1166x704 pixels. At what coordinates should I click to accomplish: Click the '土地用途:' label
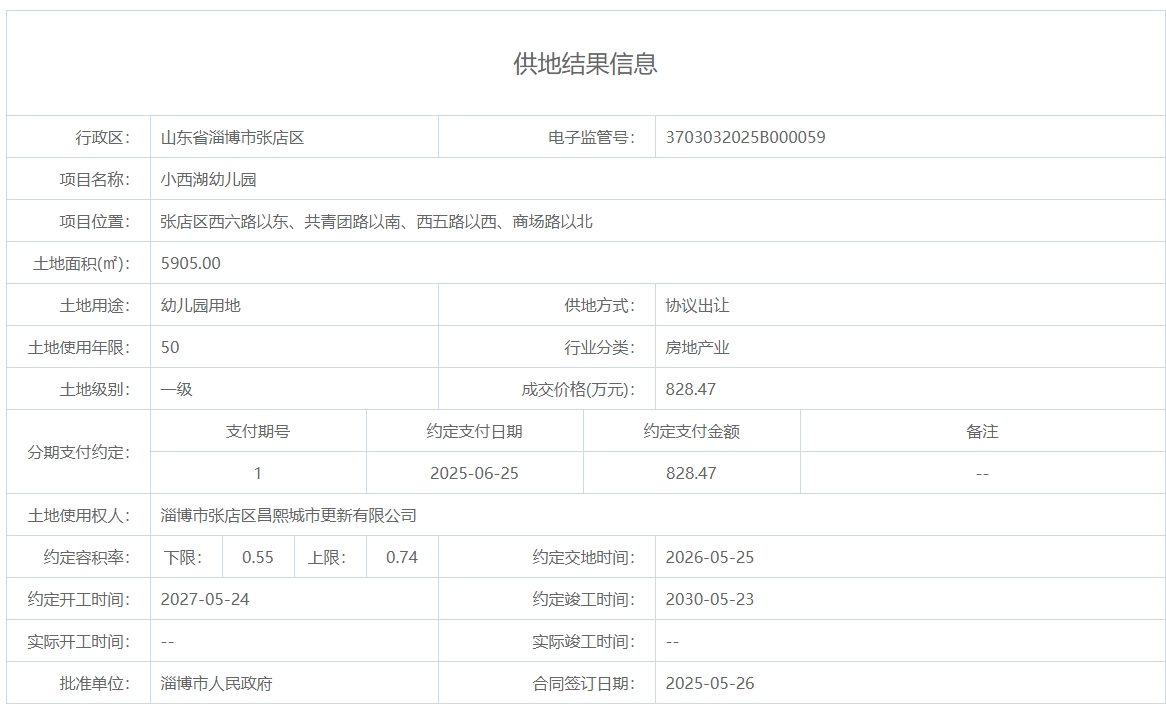94,306
